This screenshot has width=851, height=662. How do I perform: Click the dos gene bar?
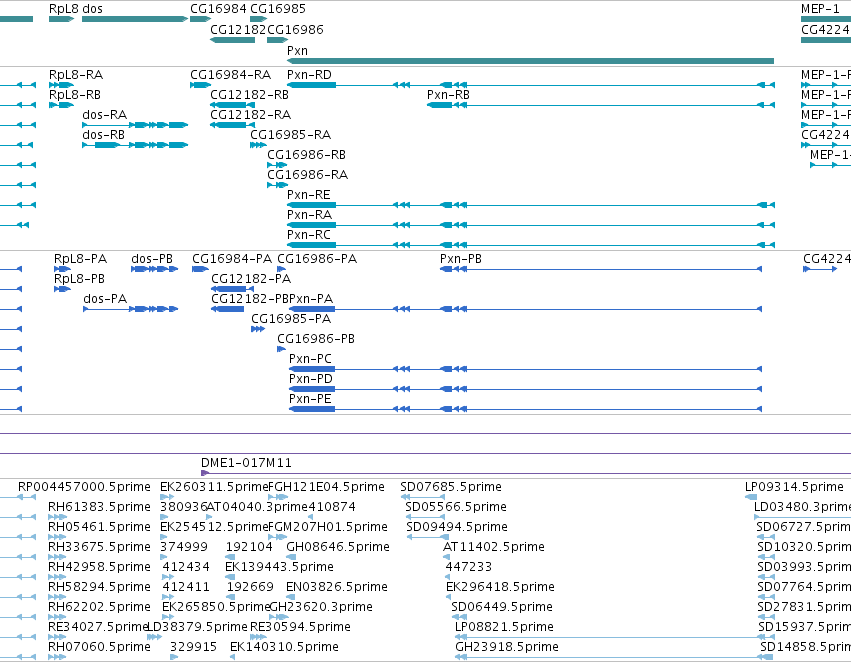pyautogui.click(x=135, y=19)
